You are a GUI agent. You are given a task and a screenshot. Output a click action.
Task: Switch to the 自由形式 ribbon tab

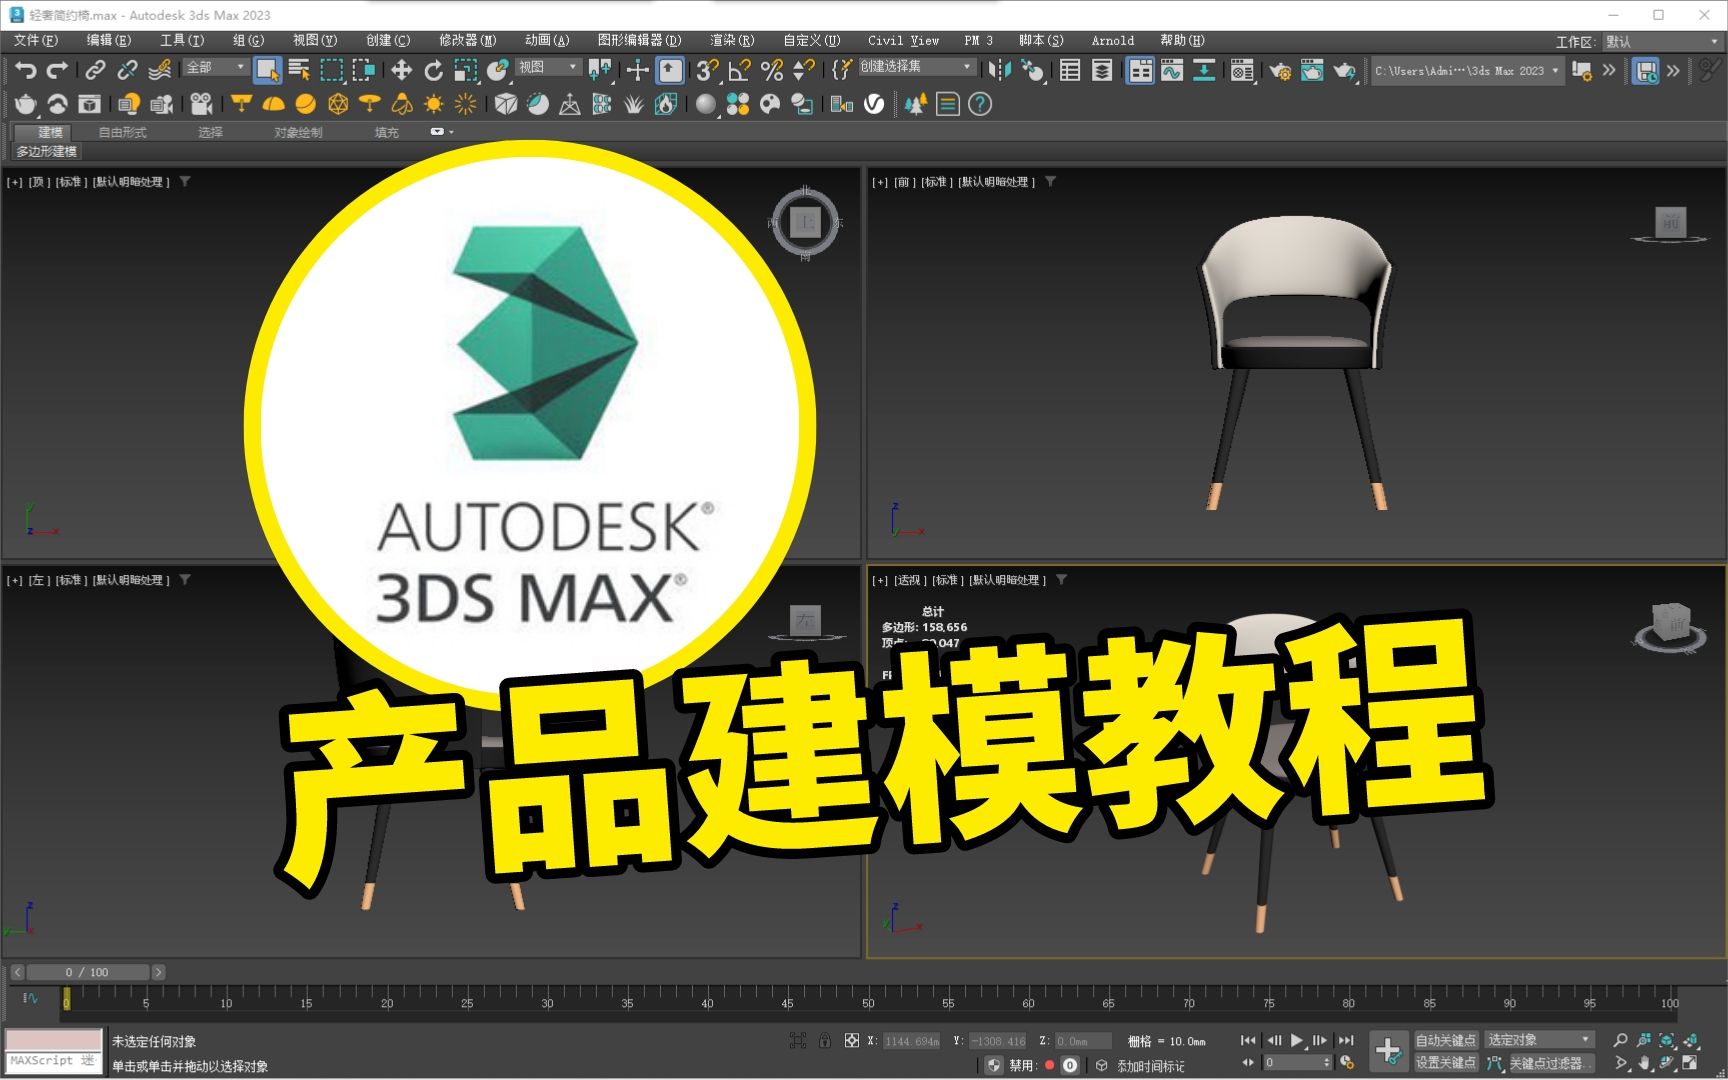(x=122, y=132)
